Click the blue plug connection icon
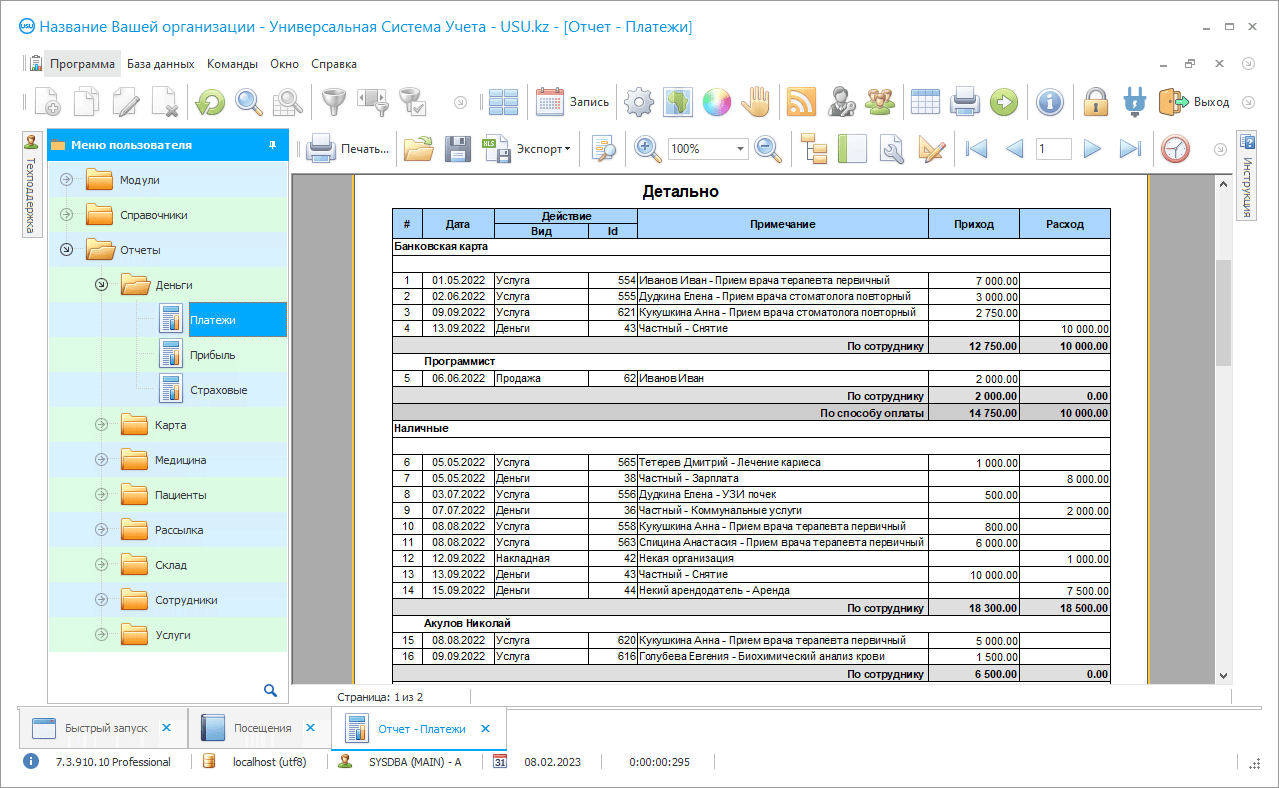 pos(1133,101)
